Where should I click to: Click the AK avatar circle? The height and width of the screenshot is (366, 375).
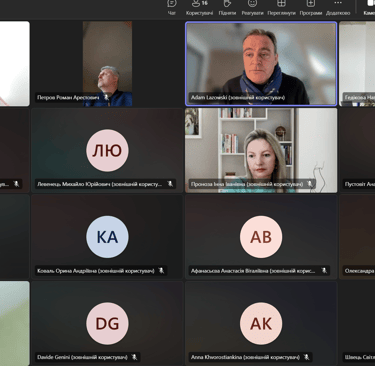pos(261,324)
